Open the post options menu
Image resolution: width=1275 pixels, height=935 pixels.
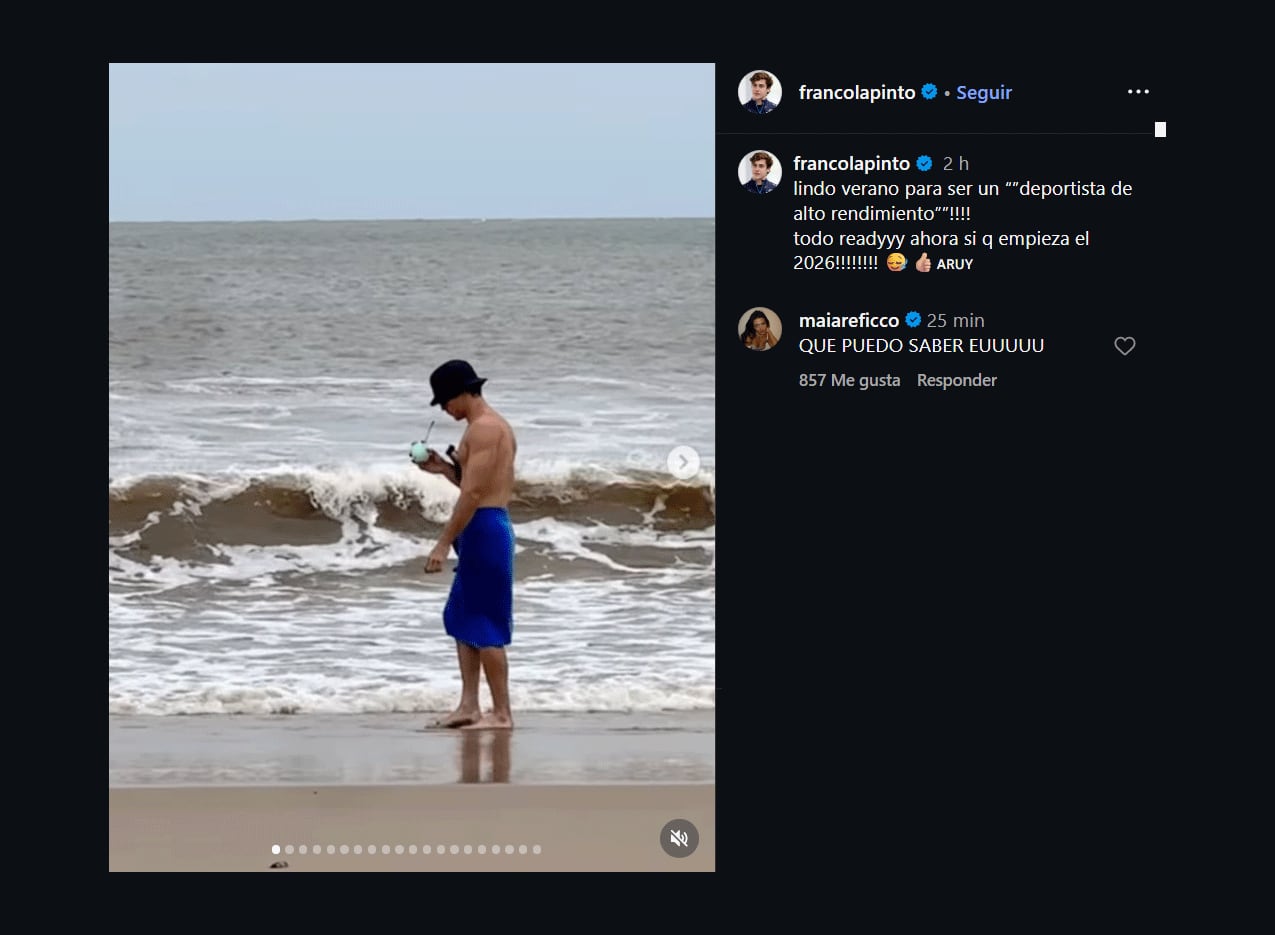coord(1138,91)
